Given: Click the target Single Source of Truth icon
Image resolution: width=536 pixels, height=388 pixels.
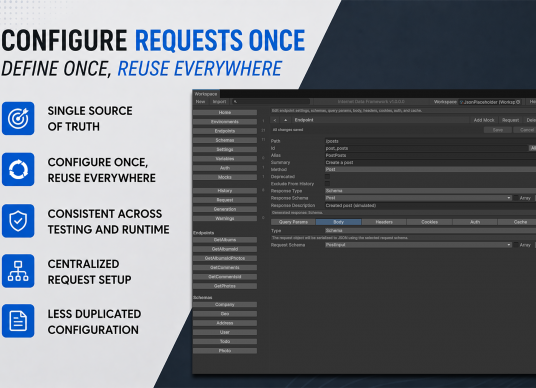Looking at the screenshot, I should click(18, 118).
